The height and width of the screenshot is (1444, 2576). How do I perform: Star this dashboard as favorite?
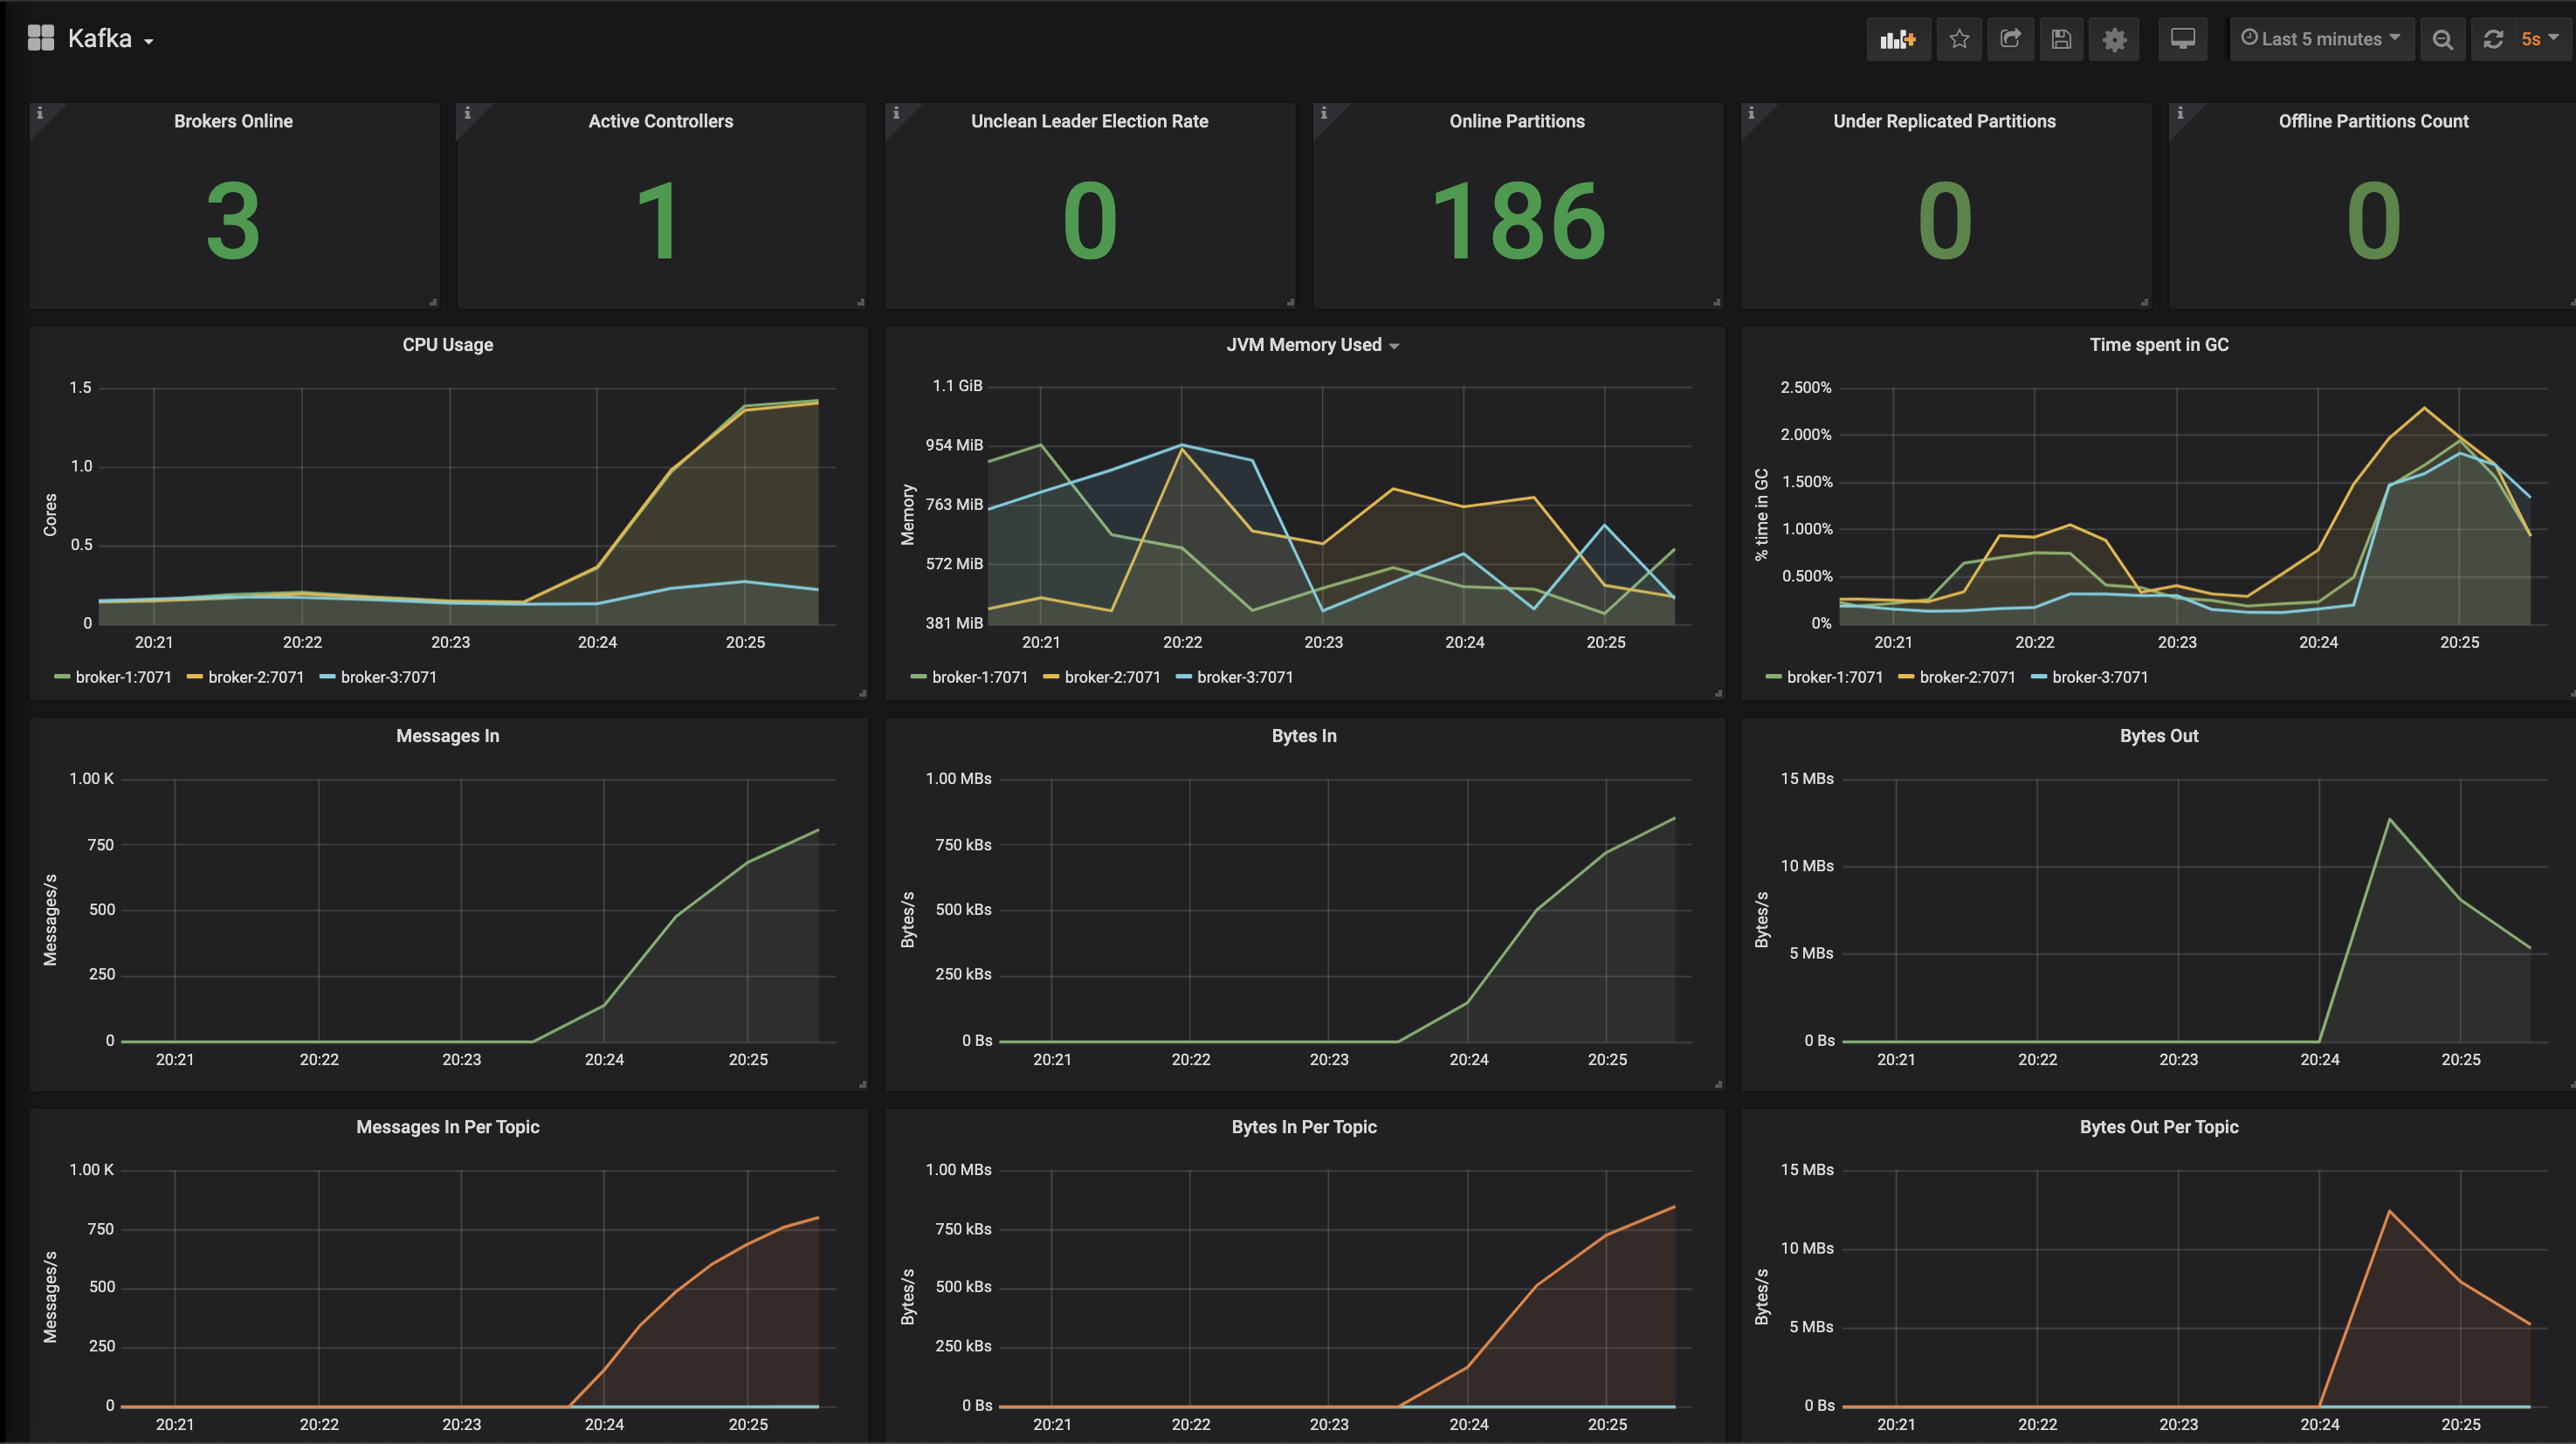coord(1958,39)
